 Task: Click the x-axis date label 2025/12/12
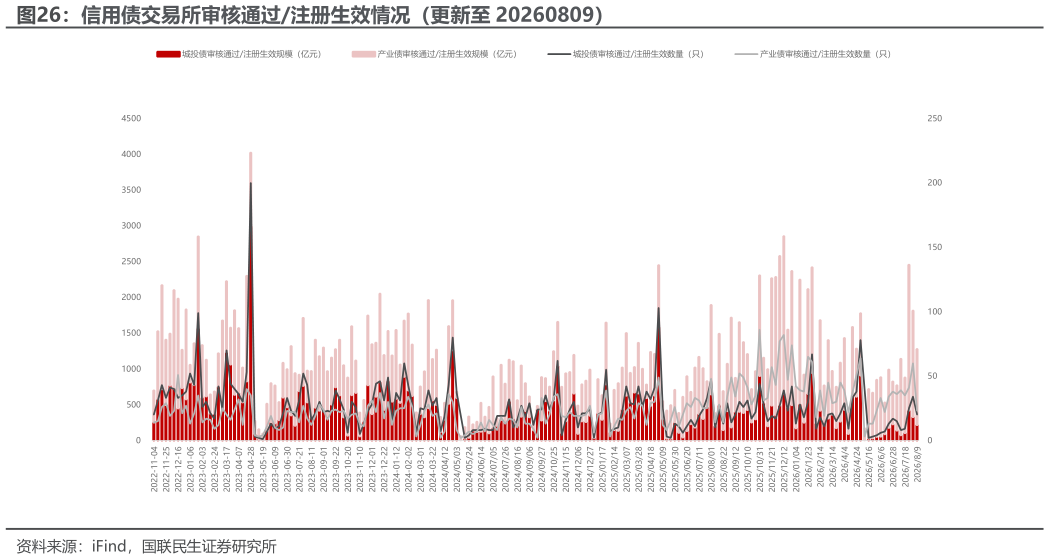[x=783, y=469]
